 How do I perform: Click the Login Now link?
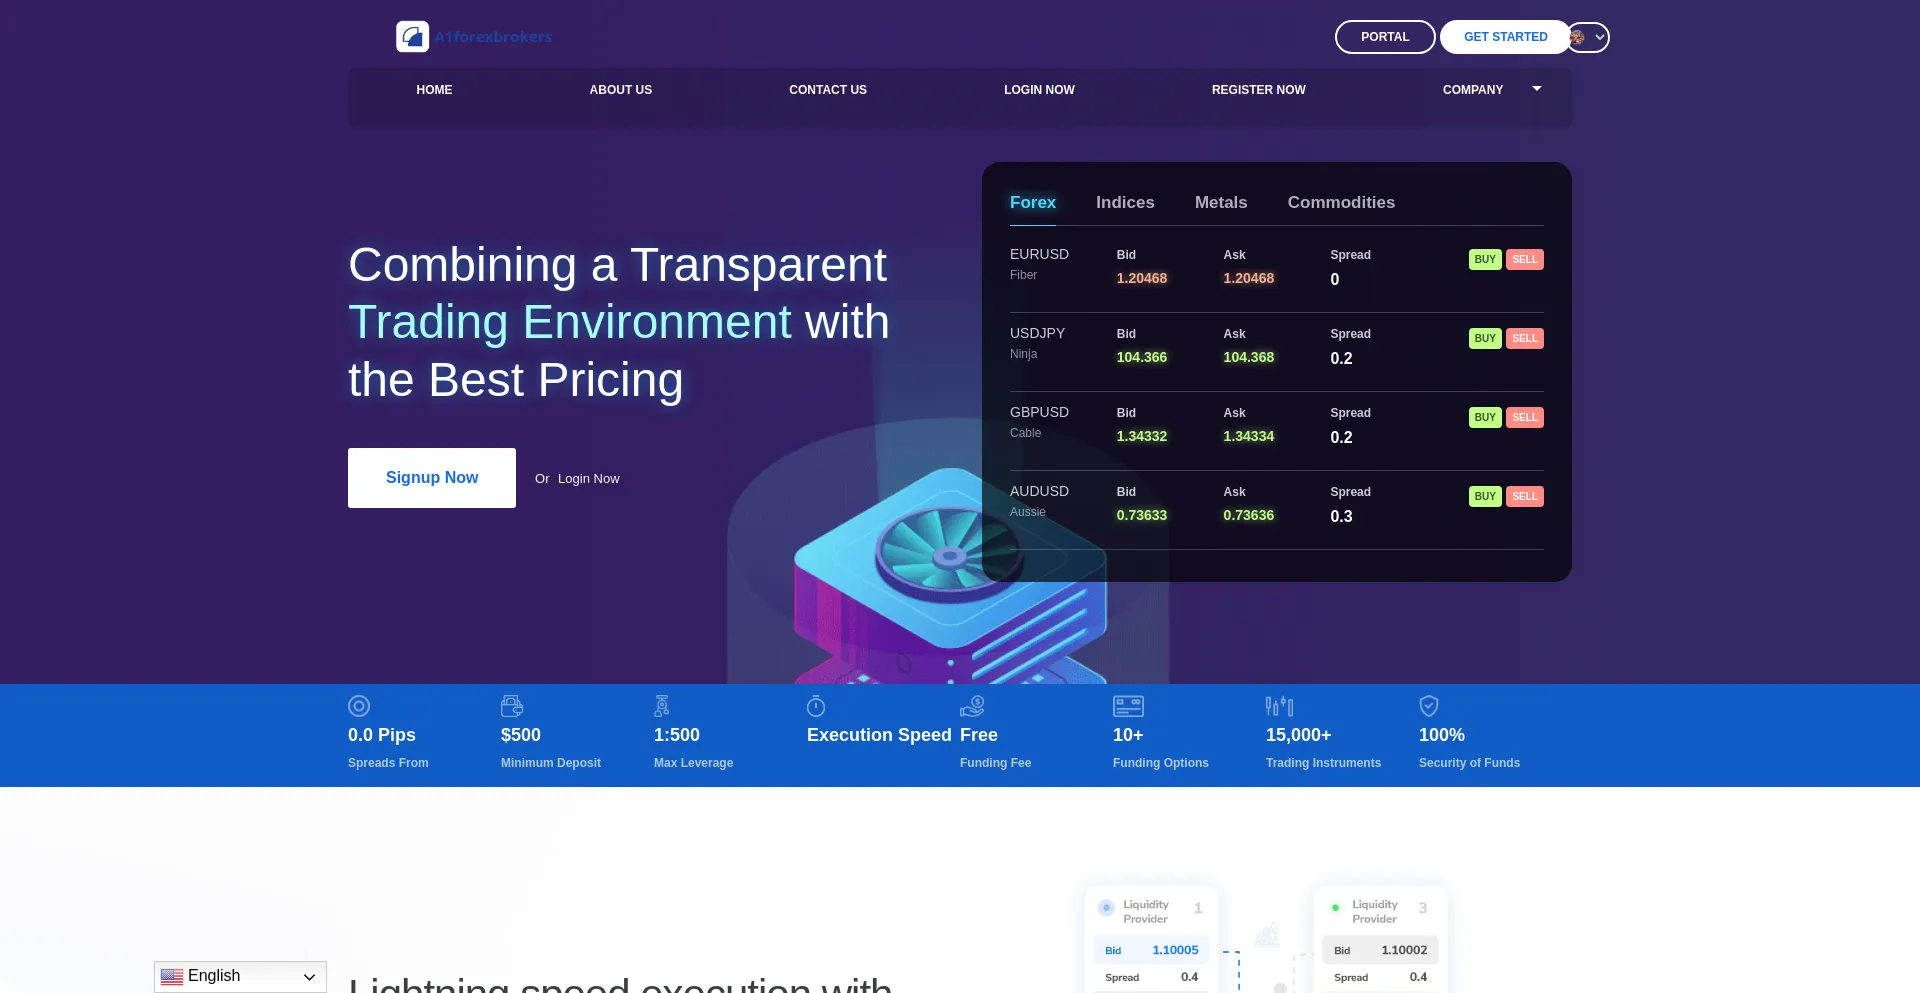(x=589, y=478)
